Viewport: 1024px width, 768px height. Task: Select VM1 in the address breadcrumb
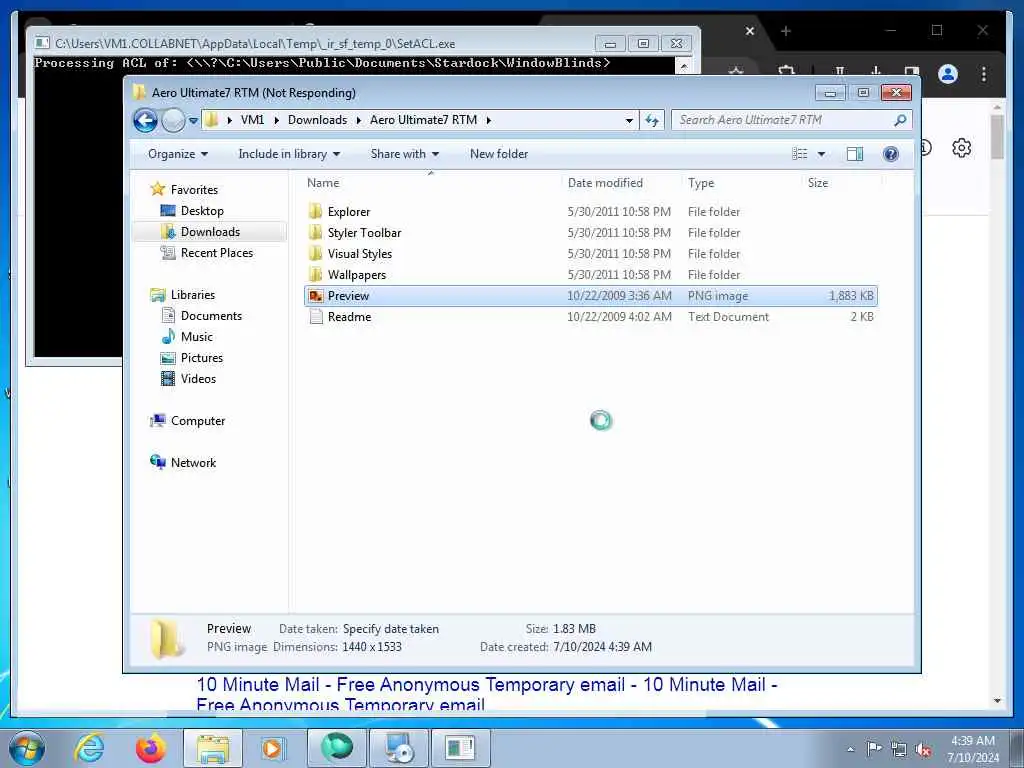[x=252, y=120]
